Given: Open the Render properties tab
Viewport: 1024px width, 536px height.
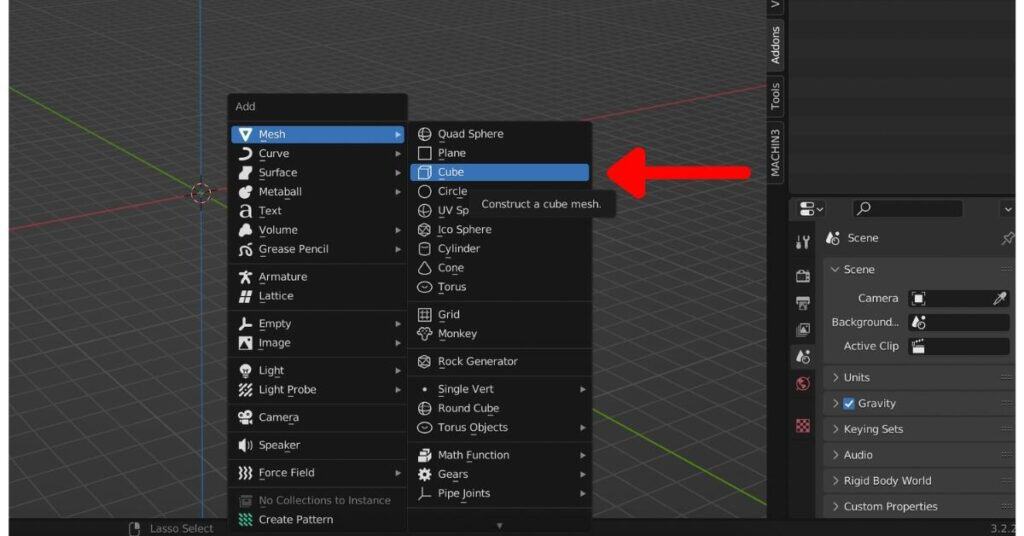Looking at the screenshot, I should [x=802, y=276].
